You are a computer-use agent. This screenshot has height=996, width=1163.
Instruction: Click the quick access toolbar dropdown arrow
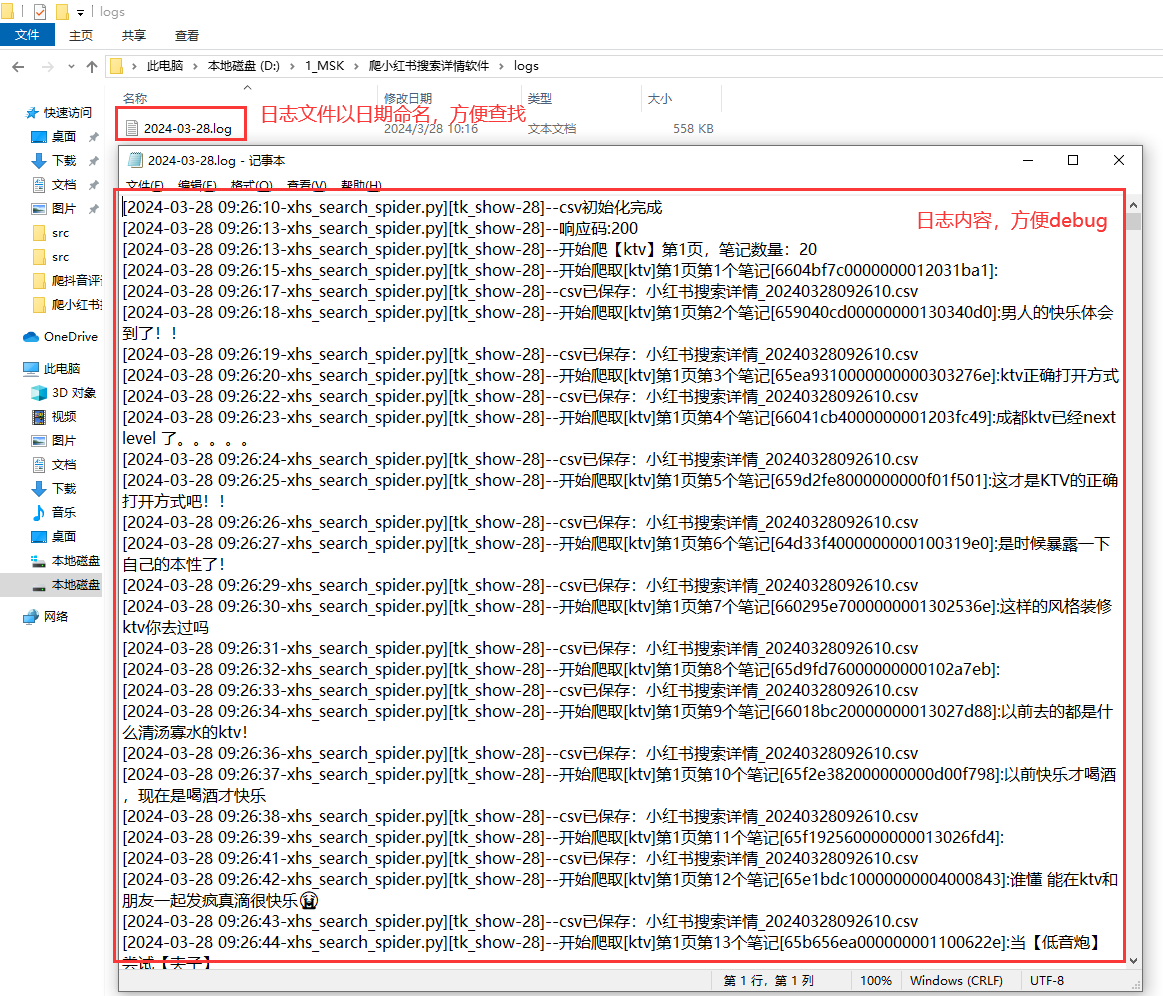[80, 12]
